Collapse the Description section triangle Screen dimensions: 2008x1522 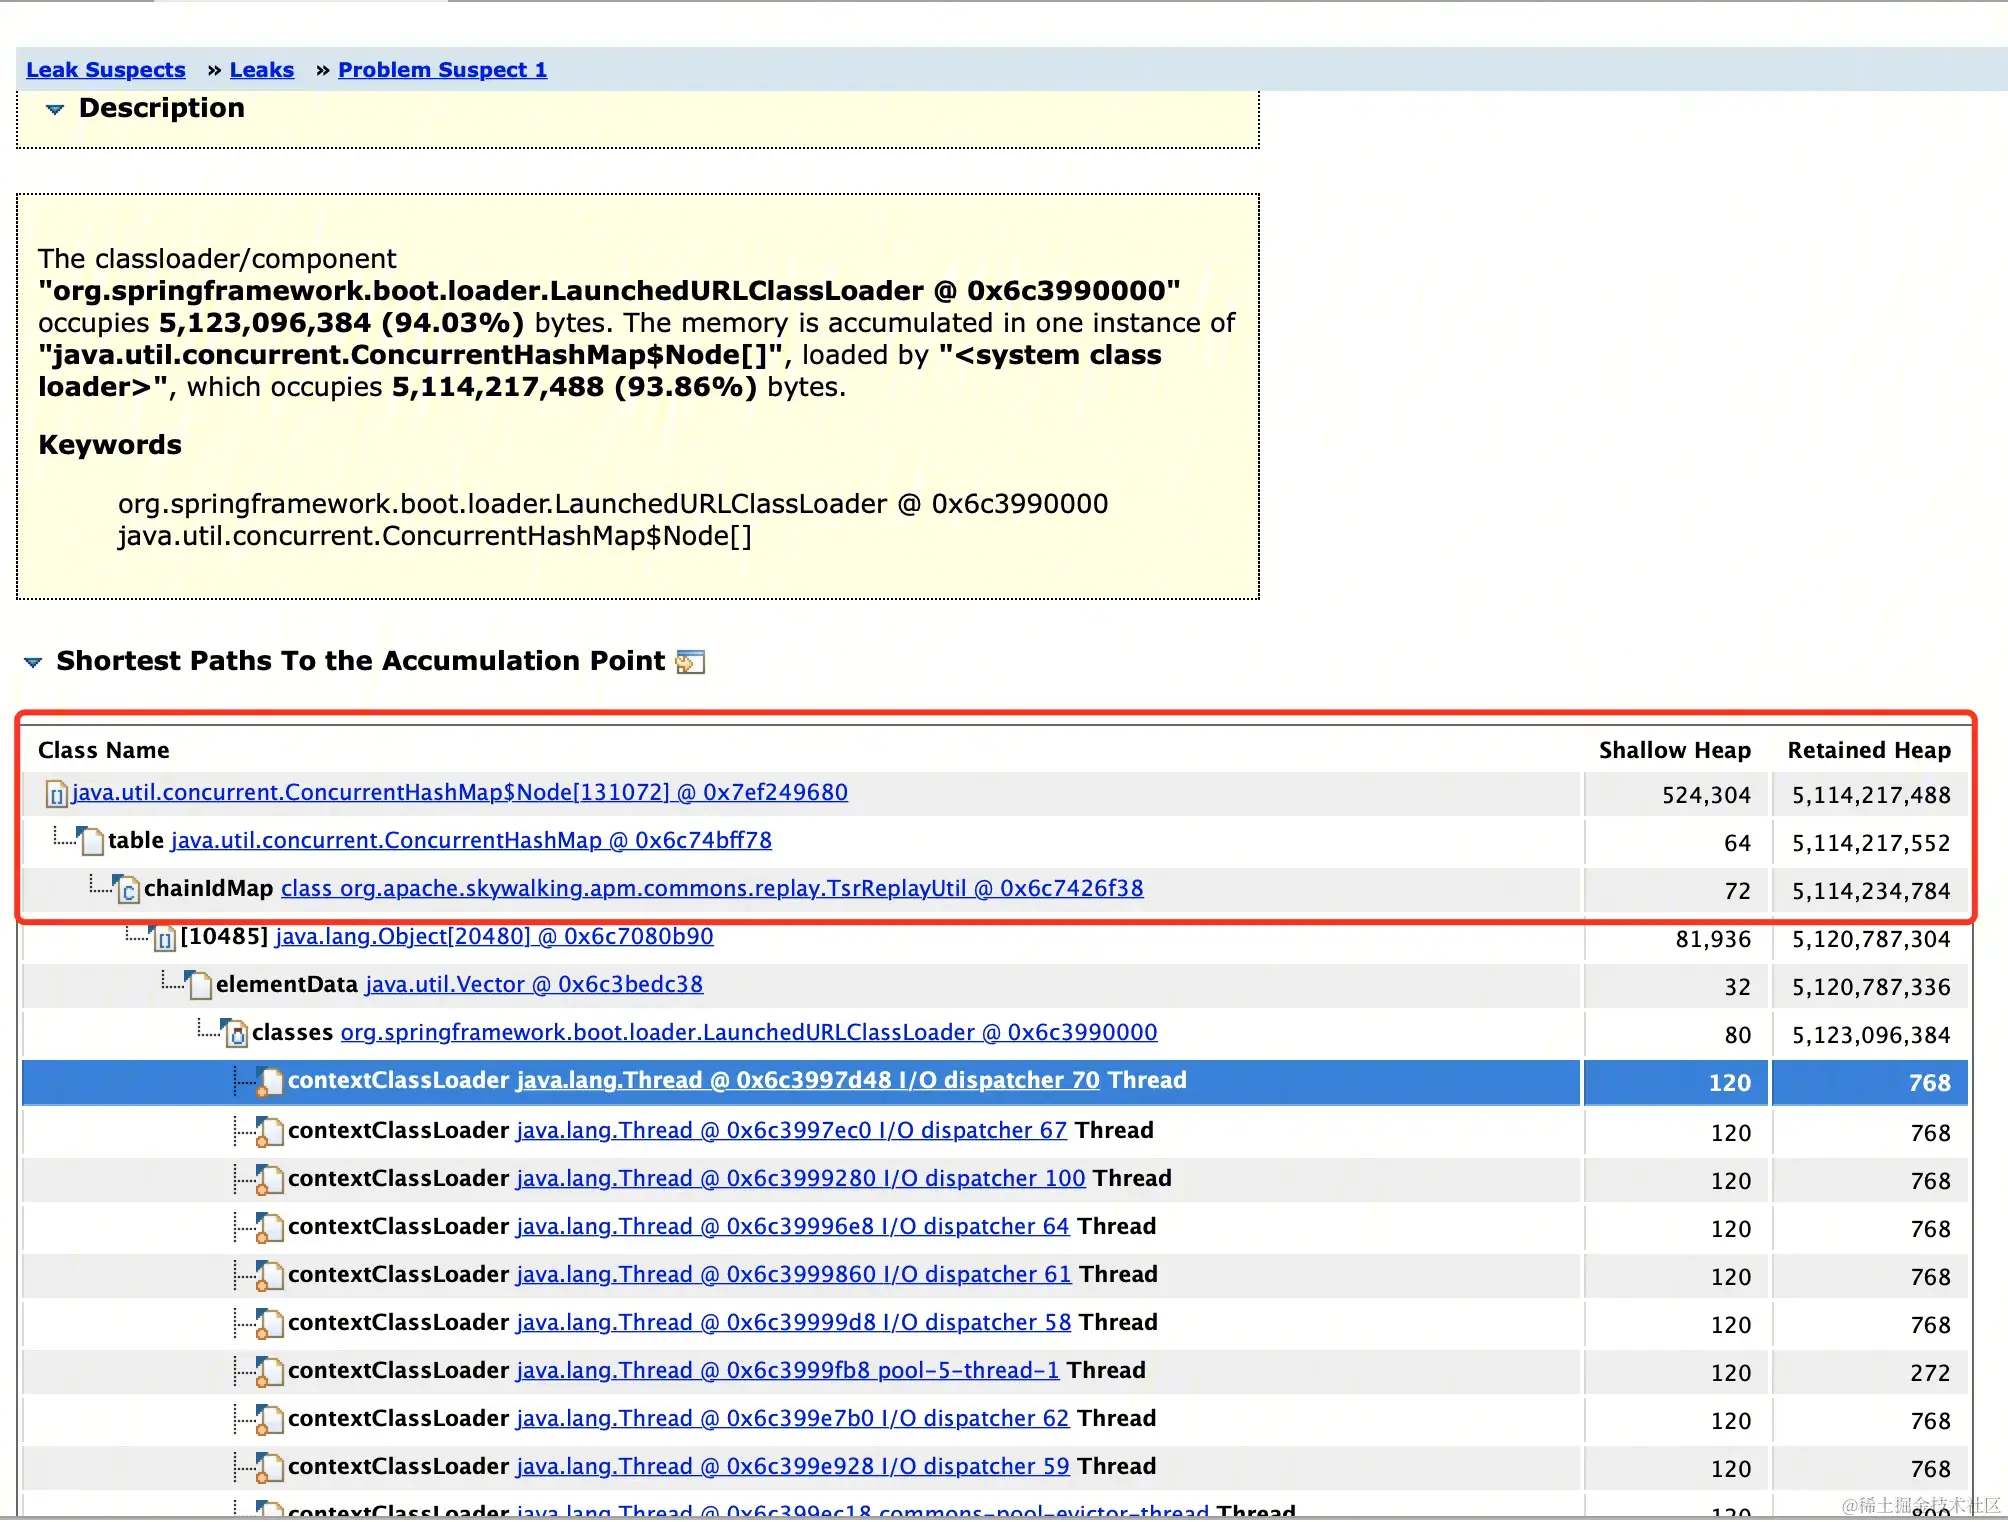[x=55, y=109]
